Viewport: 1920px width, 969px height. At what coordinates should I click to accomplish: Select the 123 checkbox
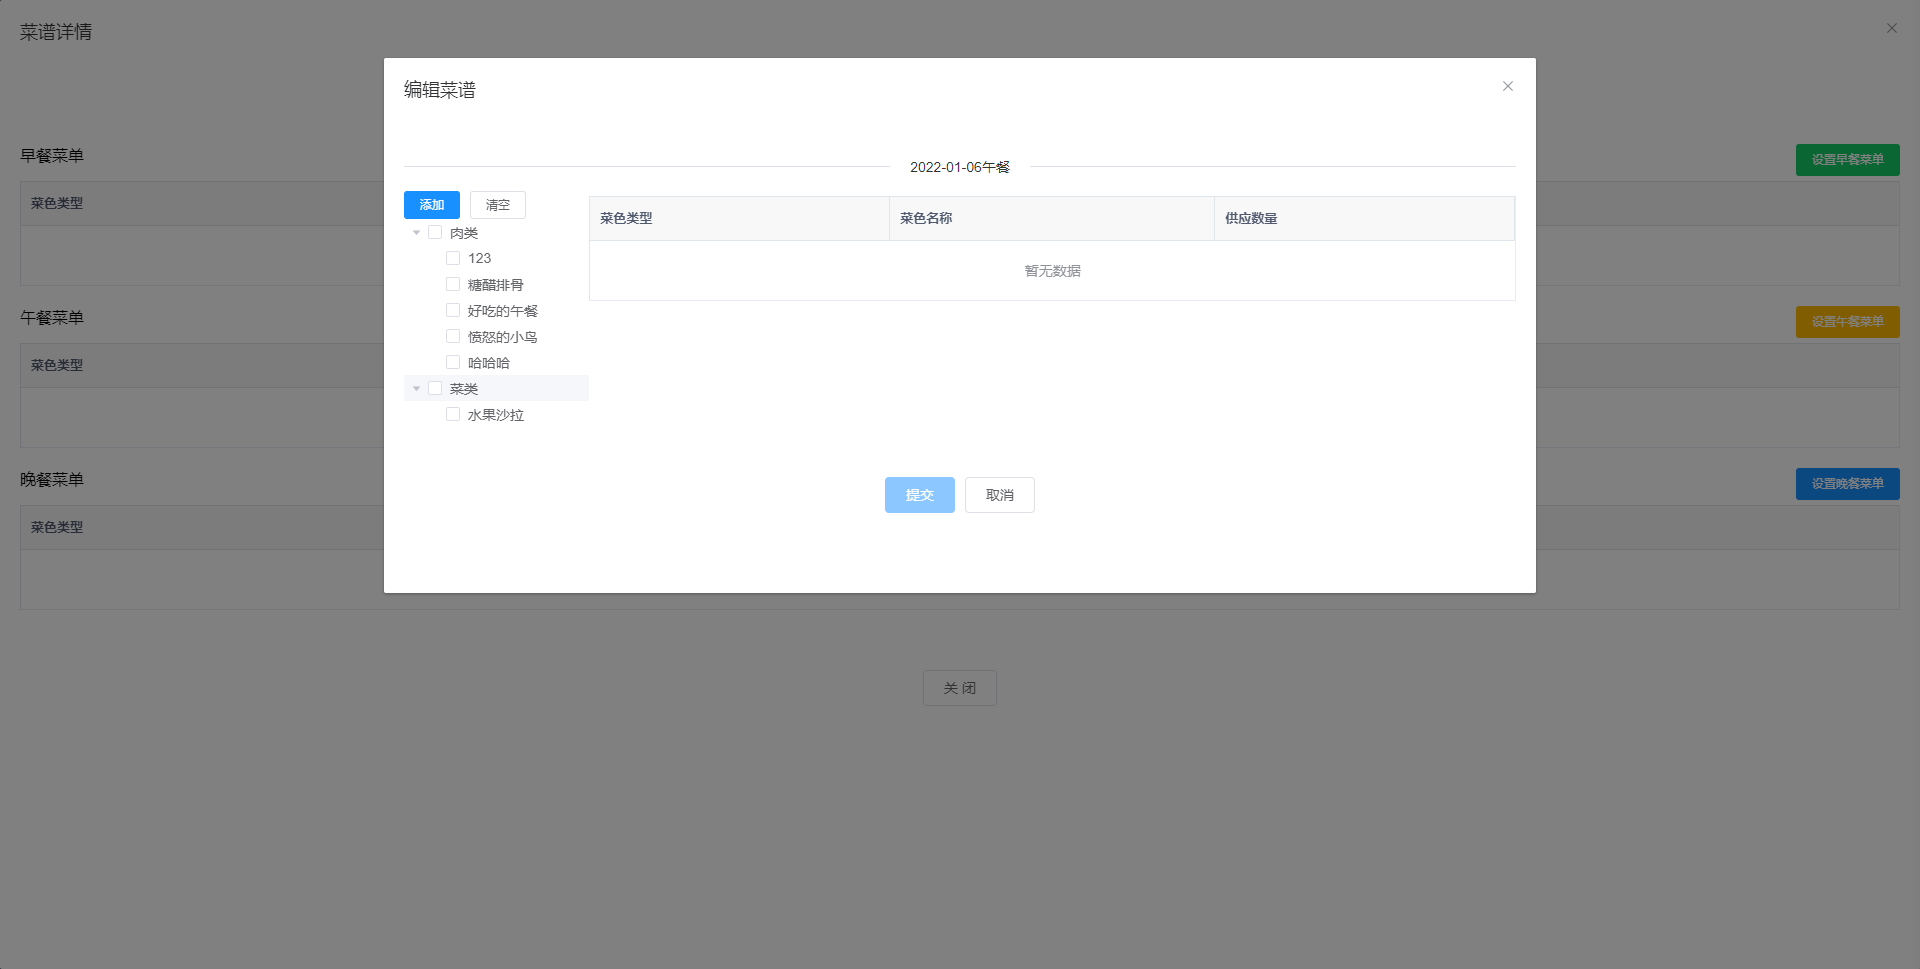pyautogui.click(x=453, y=258)
